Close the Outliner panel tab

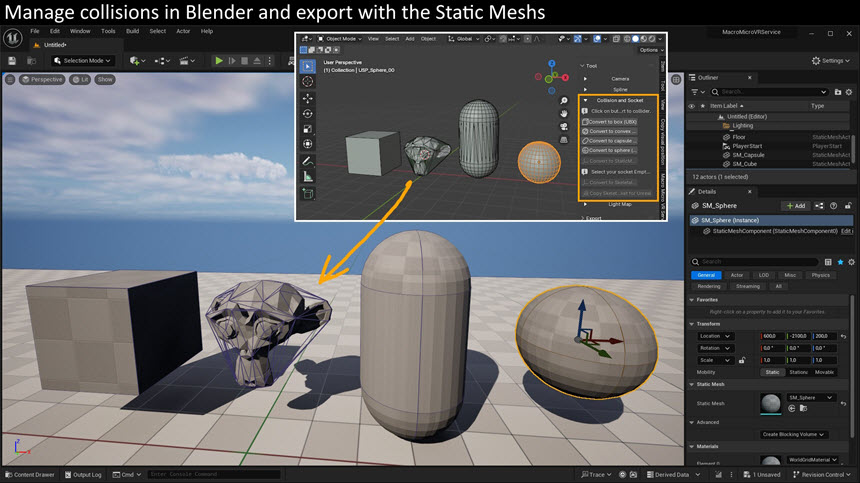point(750,78)
